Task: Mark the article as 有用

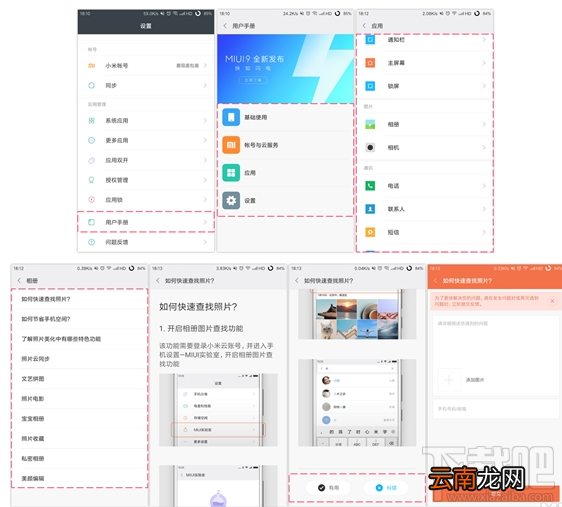Action: tap(328, 488)
